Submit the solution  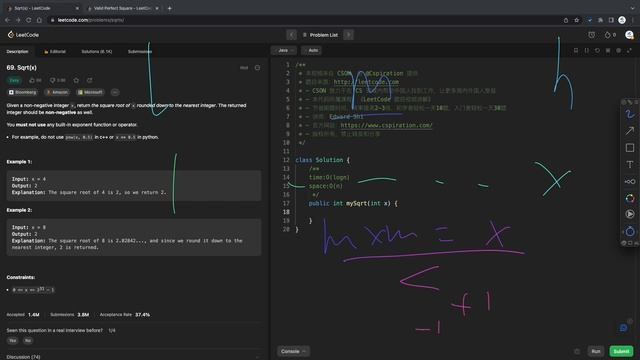coord(621,351)
